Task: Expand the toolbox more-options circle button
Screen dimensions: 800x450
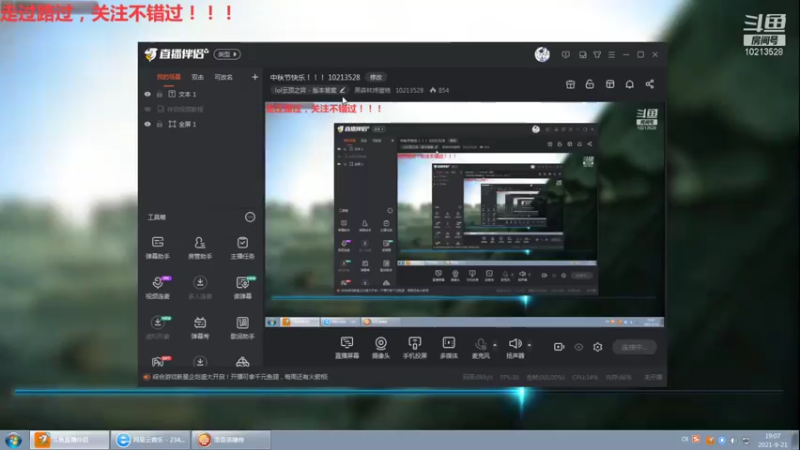Action: click(249, 217)
